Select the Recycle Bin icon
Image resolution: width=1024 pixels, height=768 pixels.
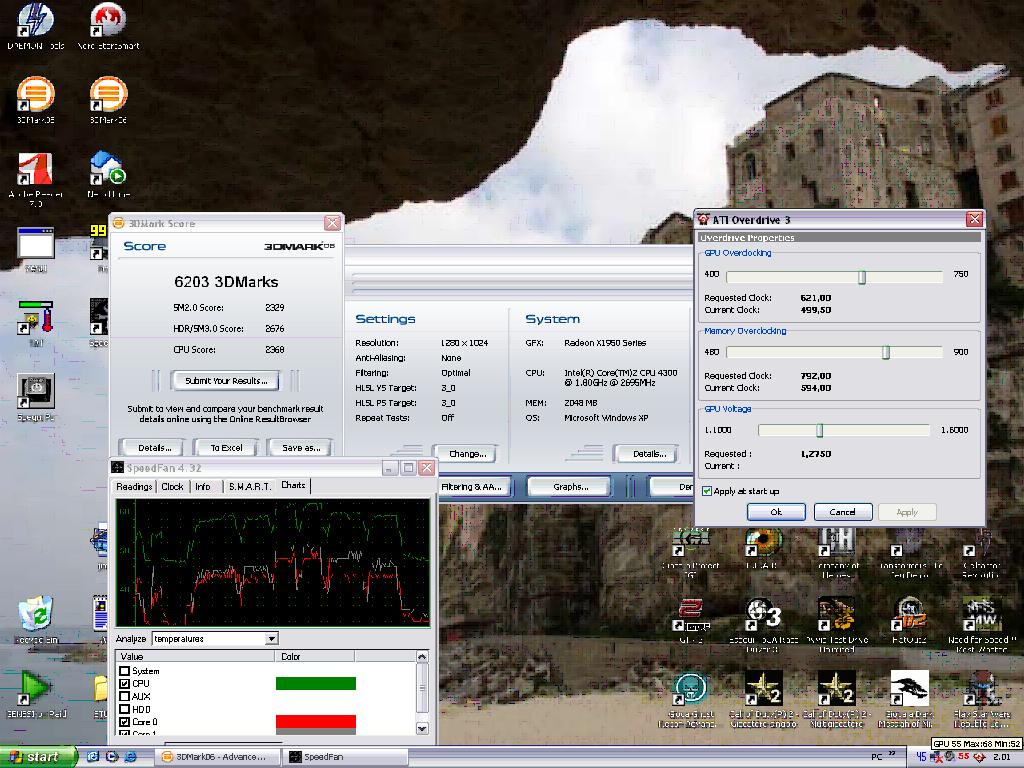35,619
